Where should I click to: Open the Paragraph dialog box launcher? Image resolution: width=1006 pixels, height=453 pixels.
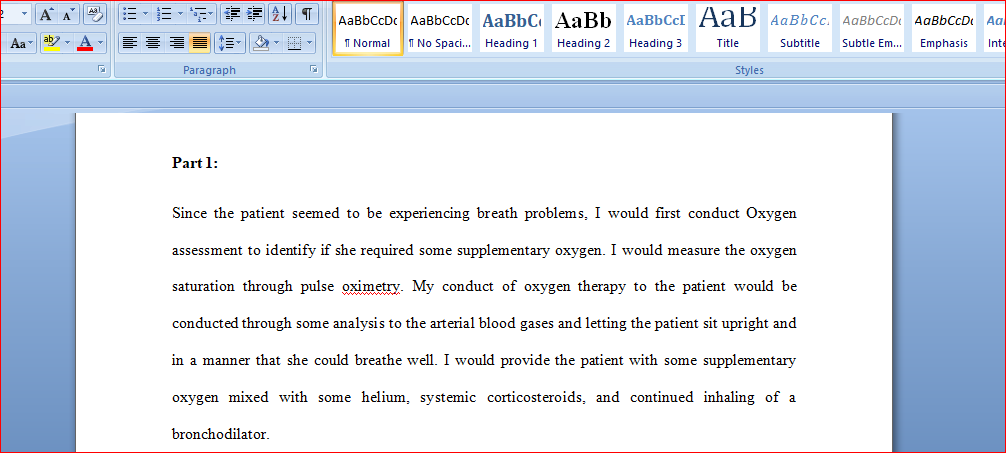click(x=314, y=69)
